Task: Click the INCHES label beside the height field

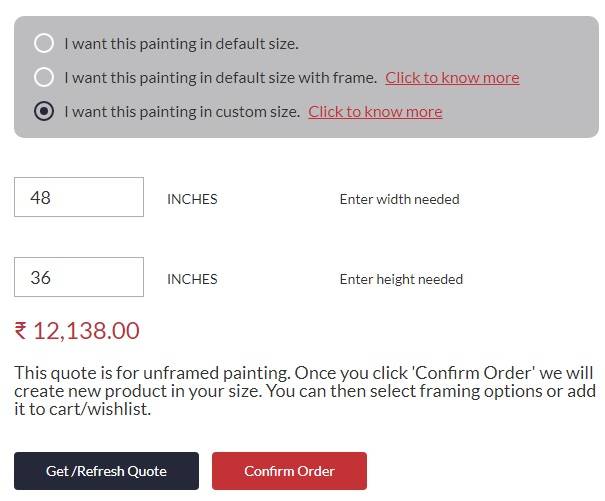Action: pos(192,279)
